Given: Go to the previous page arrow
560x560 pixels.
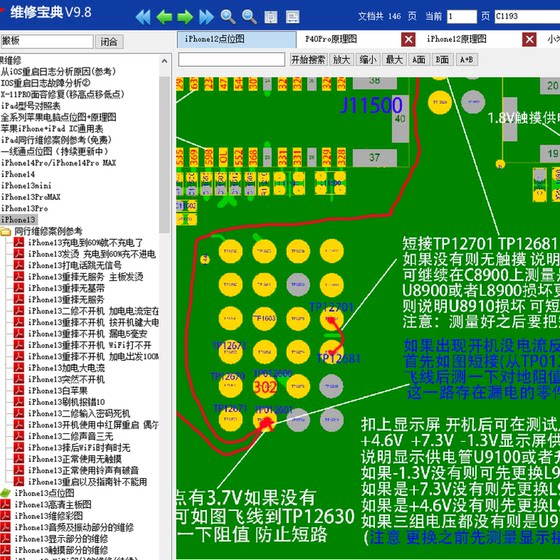Looking at the screenshot, I should (x=164, y=17).
